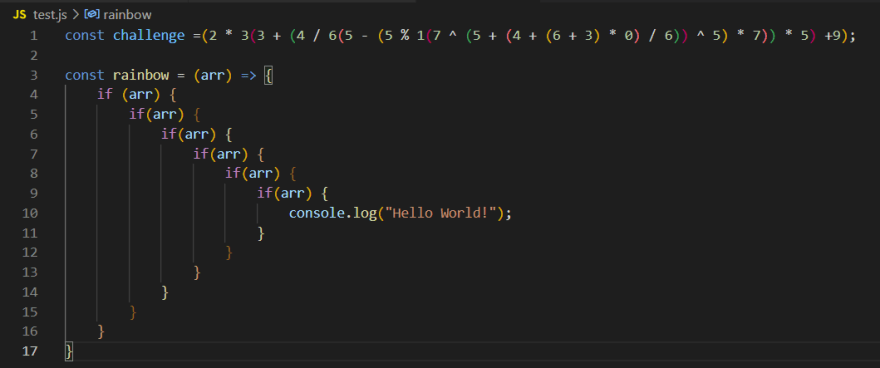880x368 pixels.
Task: Click the rainbow symbol icon in the breadcrumb
Action: click(x=91, y=15)
